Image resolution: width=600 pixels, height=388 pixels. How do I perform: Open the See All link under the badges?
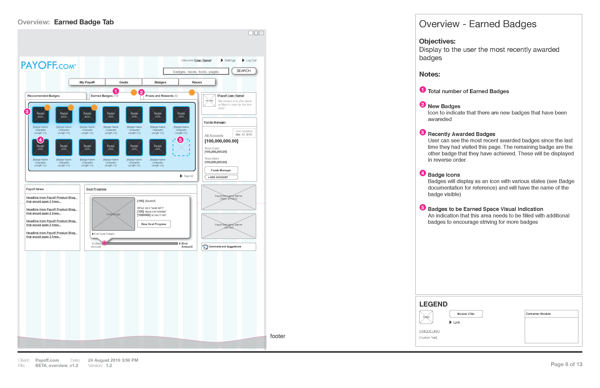(x=187, y=176)
